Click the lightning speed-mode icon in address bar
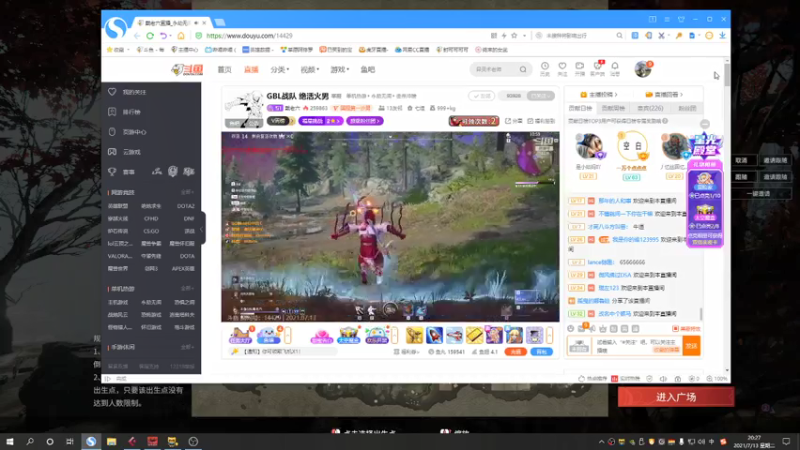The image size is (800, 450). [x=504, y=36]
